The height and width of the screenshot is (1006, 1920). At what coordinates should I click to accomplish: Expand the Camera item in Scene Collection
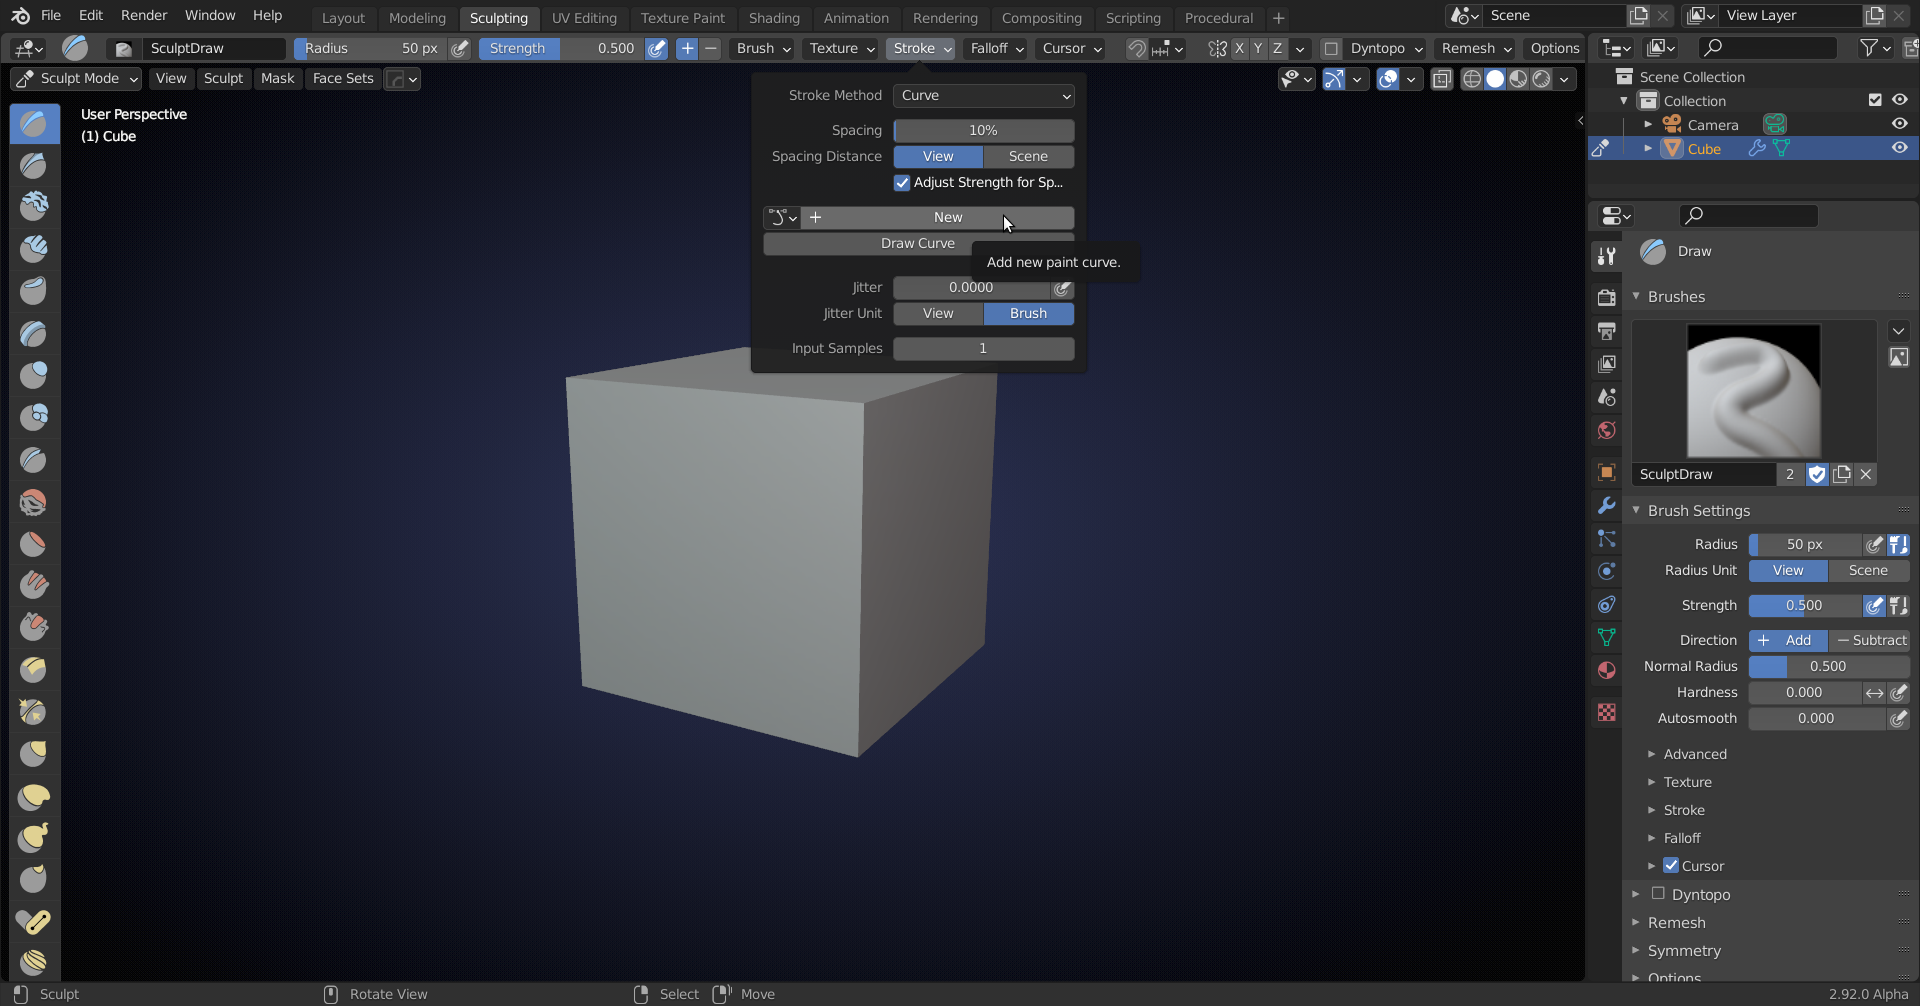(1649, 123)
